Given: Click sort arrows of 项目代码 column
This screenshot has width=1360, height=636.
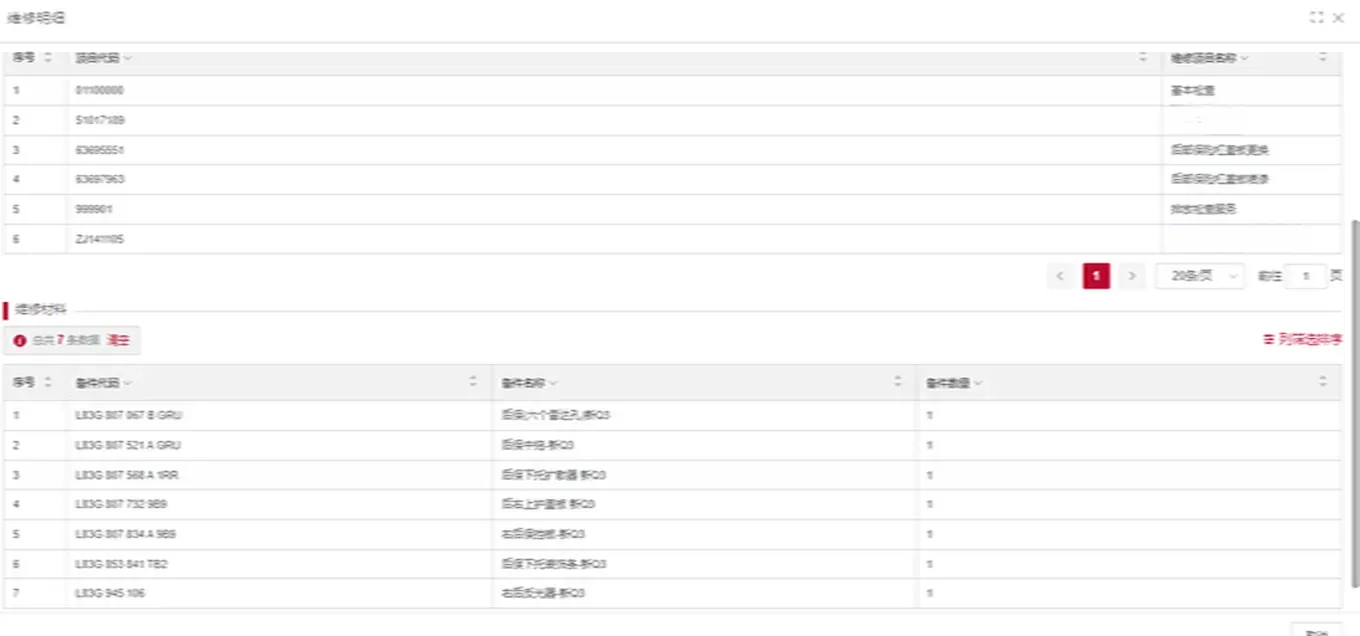Looking at the screenshot, I should 1143,58.
